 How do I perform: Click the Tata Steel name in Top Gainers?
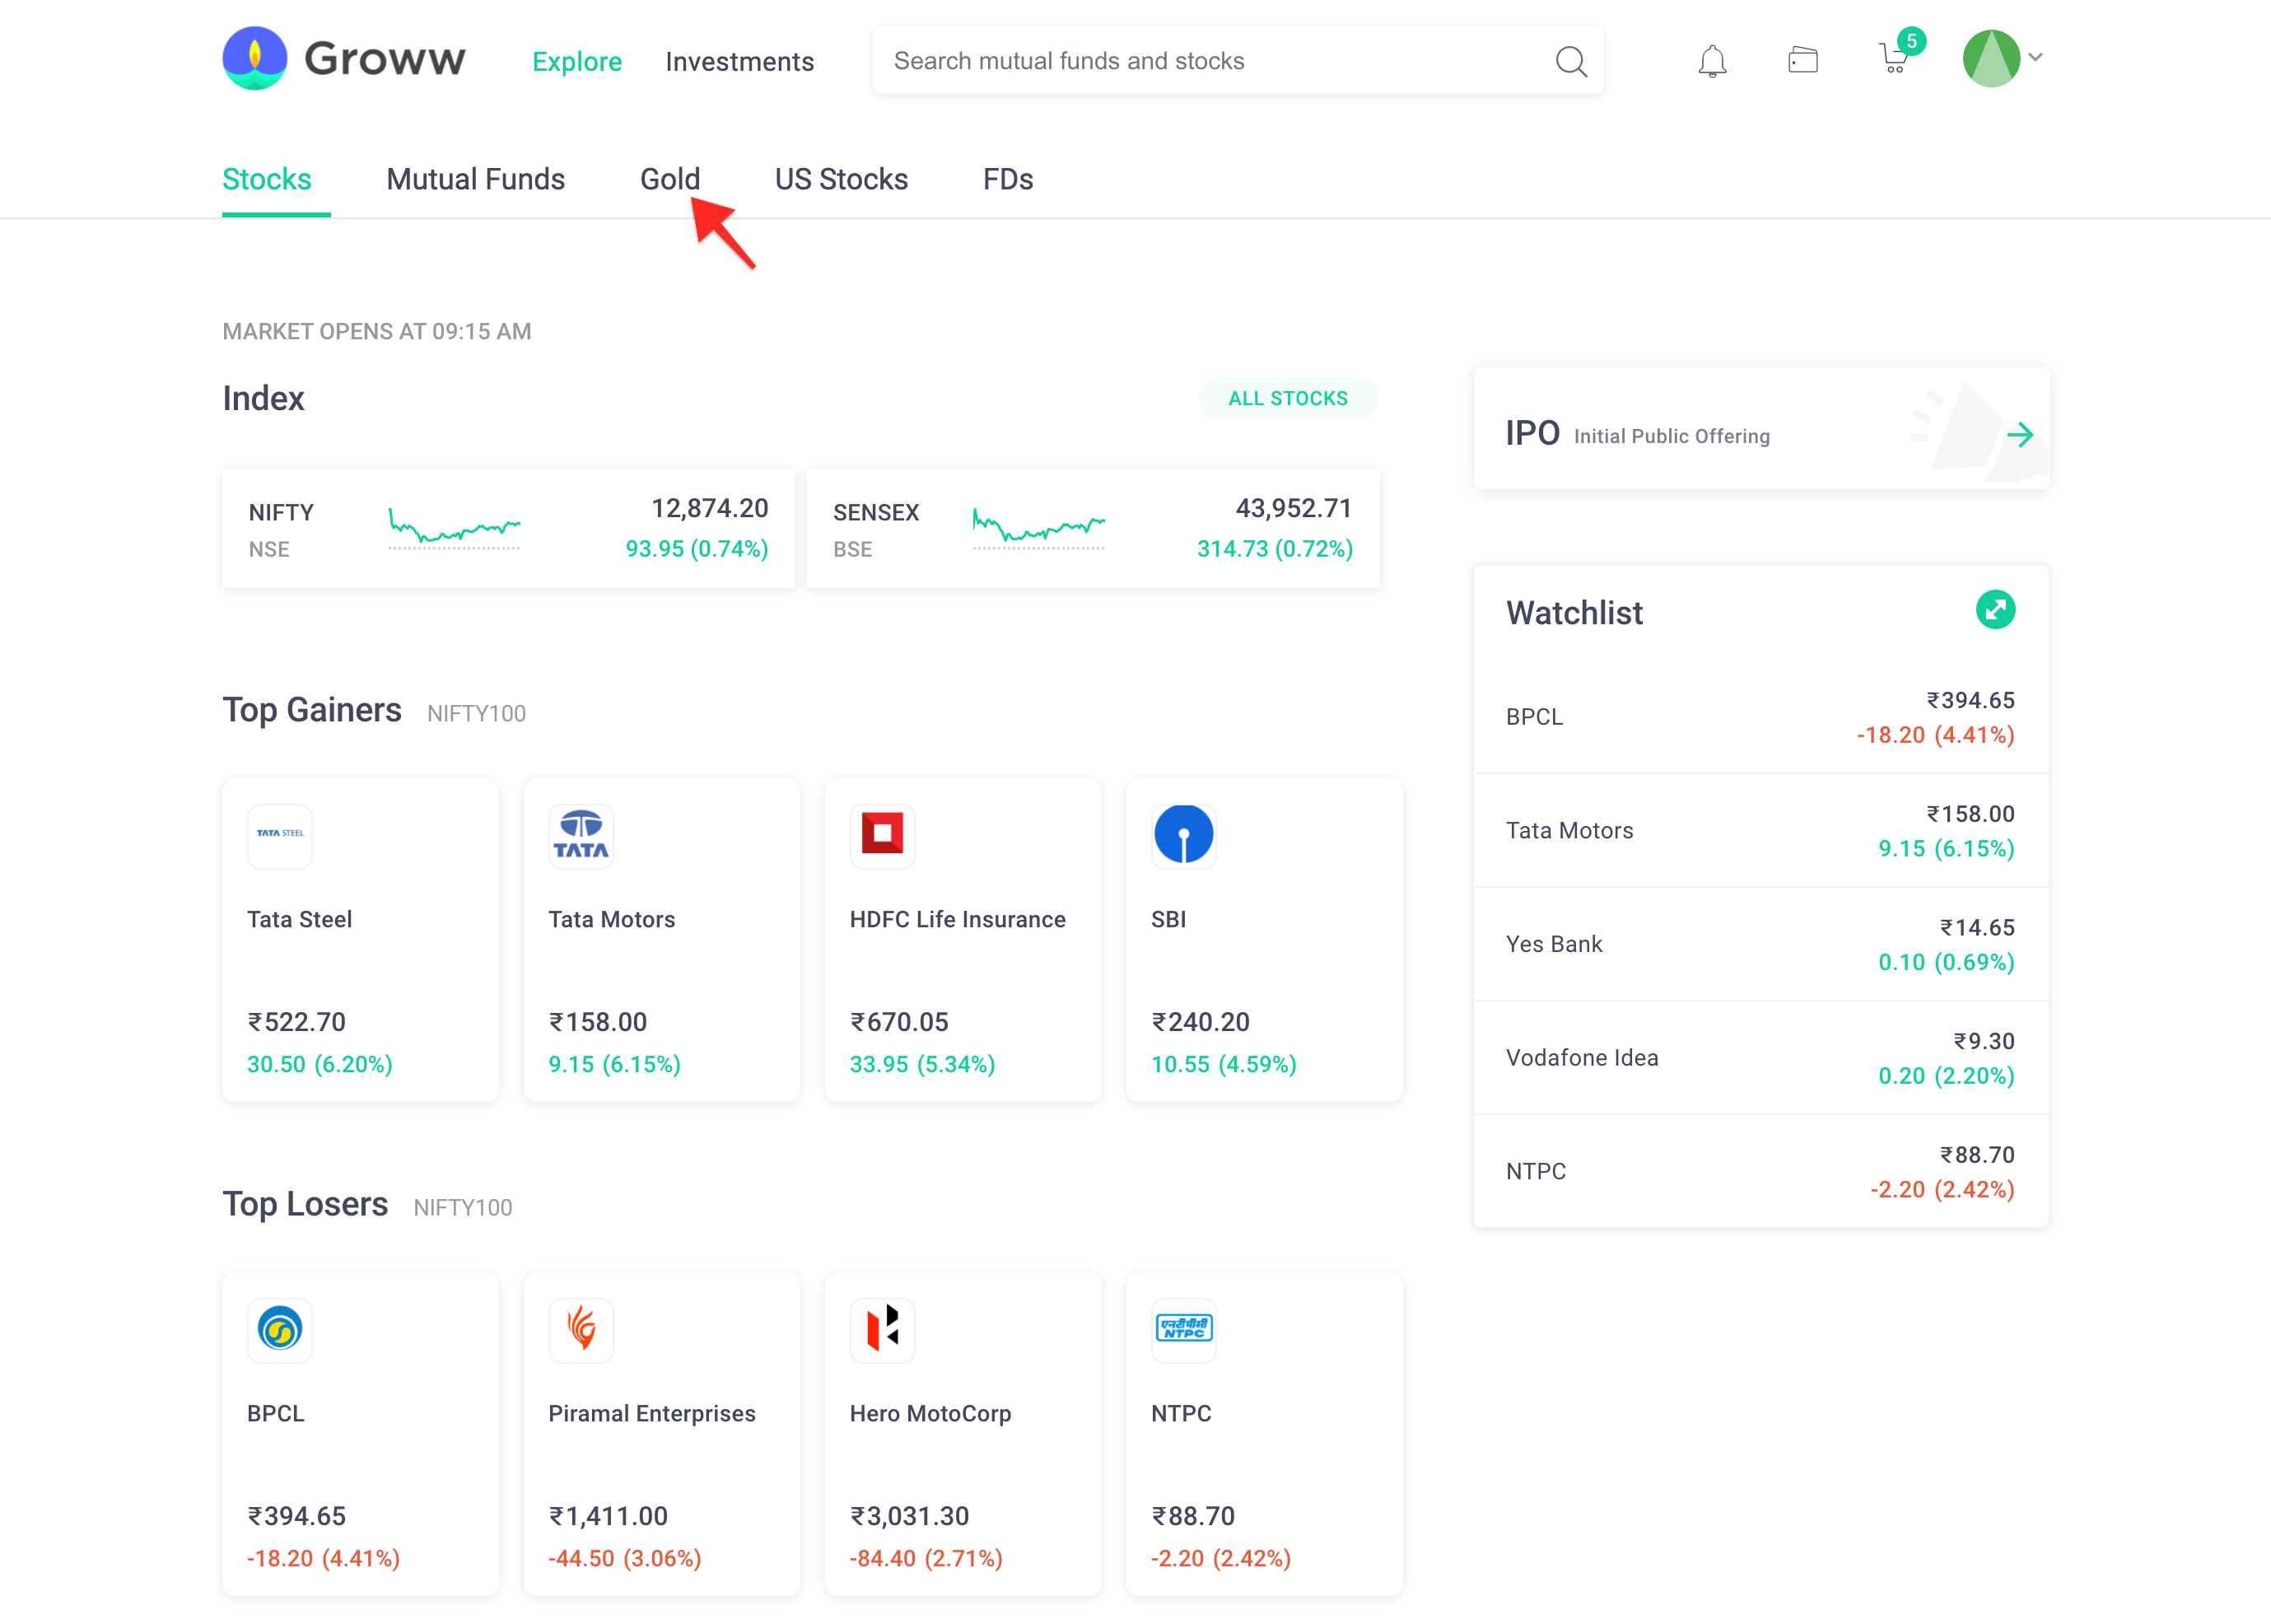pos(300,919)
